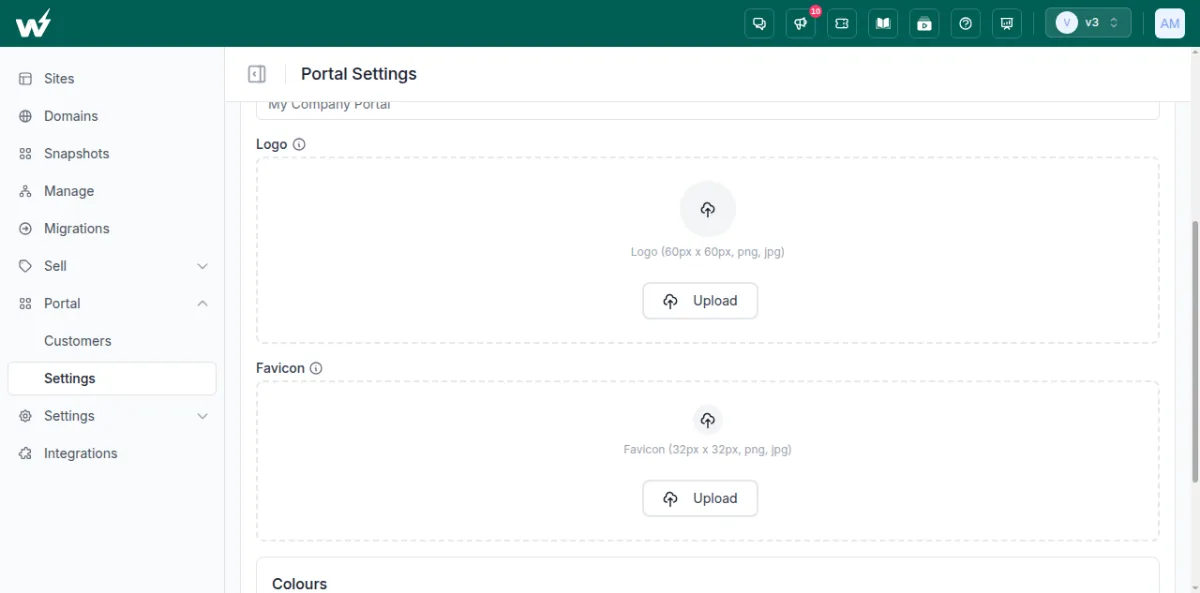
Task: Expand the sidebar Settings section chevron
Action: [203, 416]
